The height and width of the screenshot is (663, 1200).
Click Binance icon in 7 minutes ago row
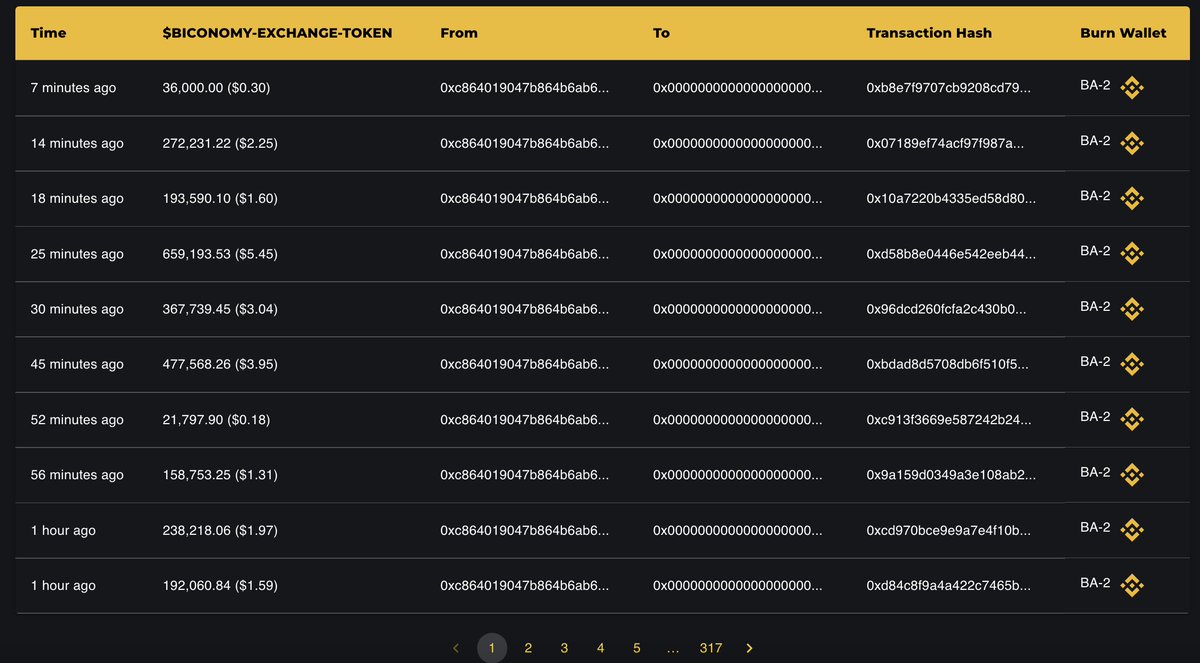pos(1131,88)
